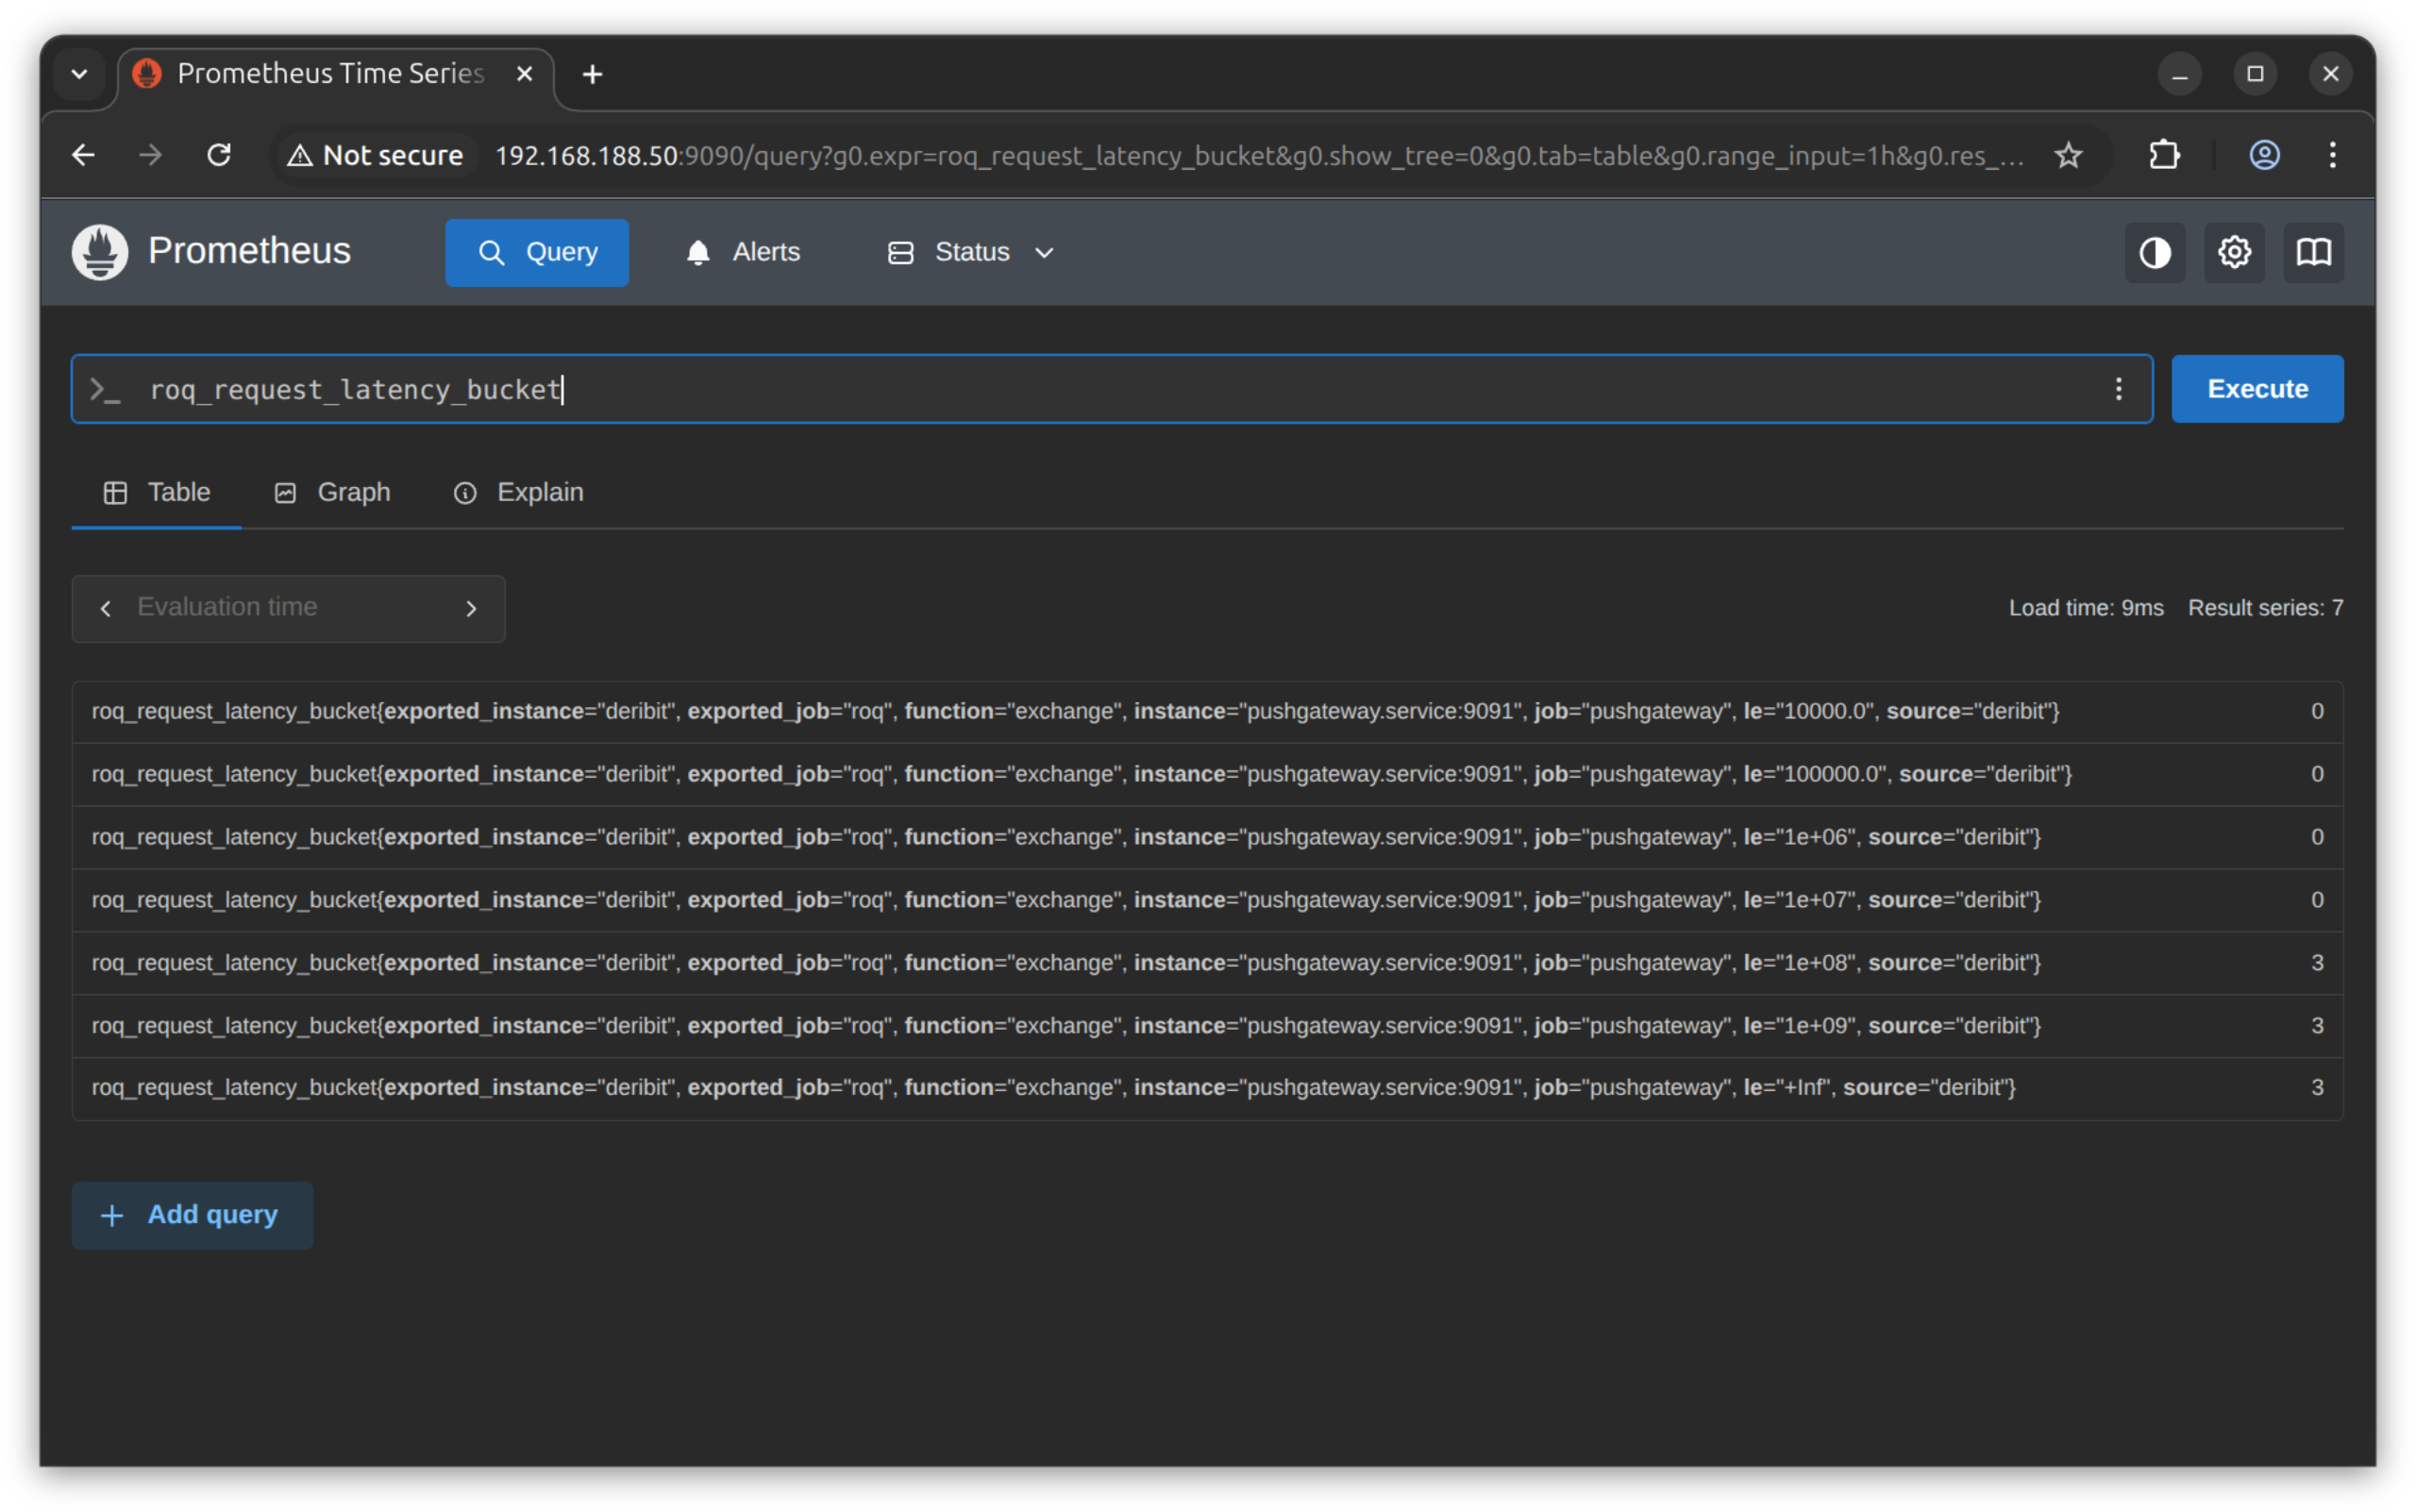Click the Prometheus flame logo

tap(100, 252)
